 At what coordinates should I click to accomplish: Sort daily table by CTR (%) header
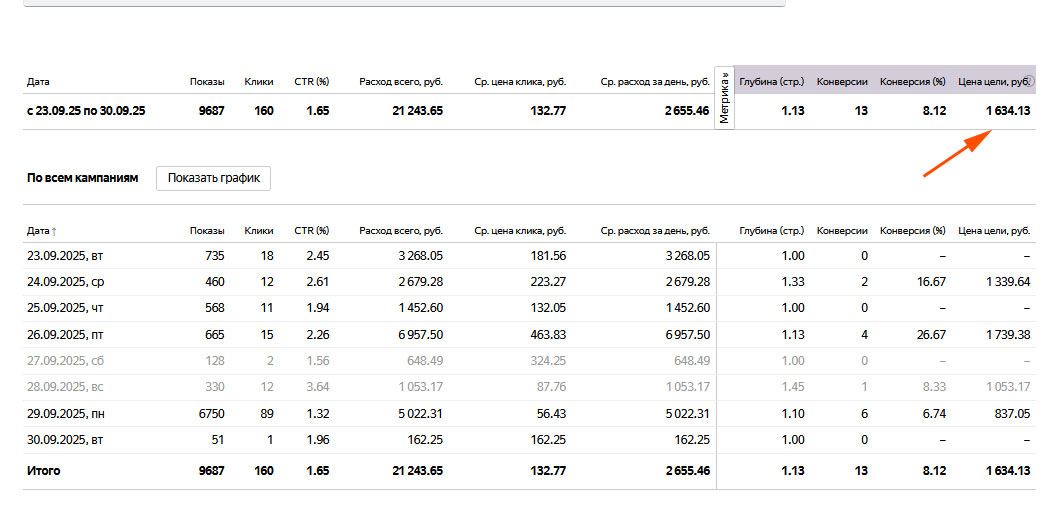click(x=311, y=231)
